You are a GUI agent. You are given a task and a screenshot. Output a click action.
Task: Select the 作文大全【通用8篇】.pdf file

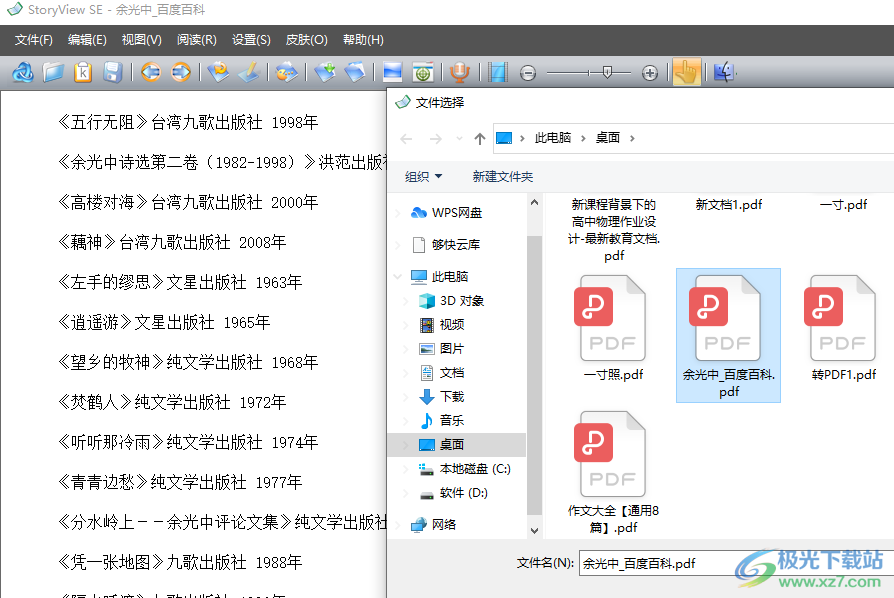pos(613,473)
